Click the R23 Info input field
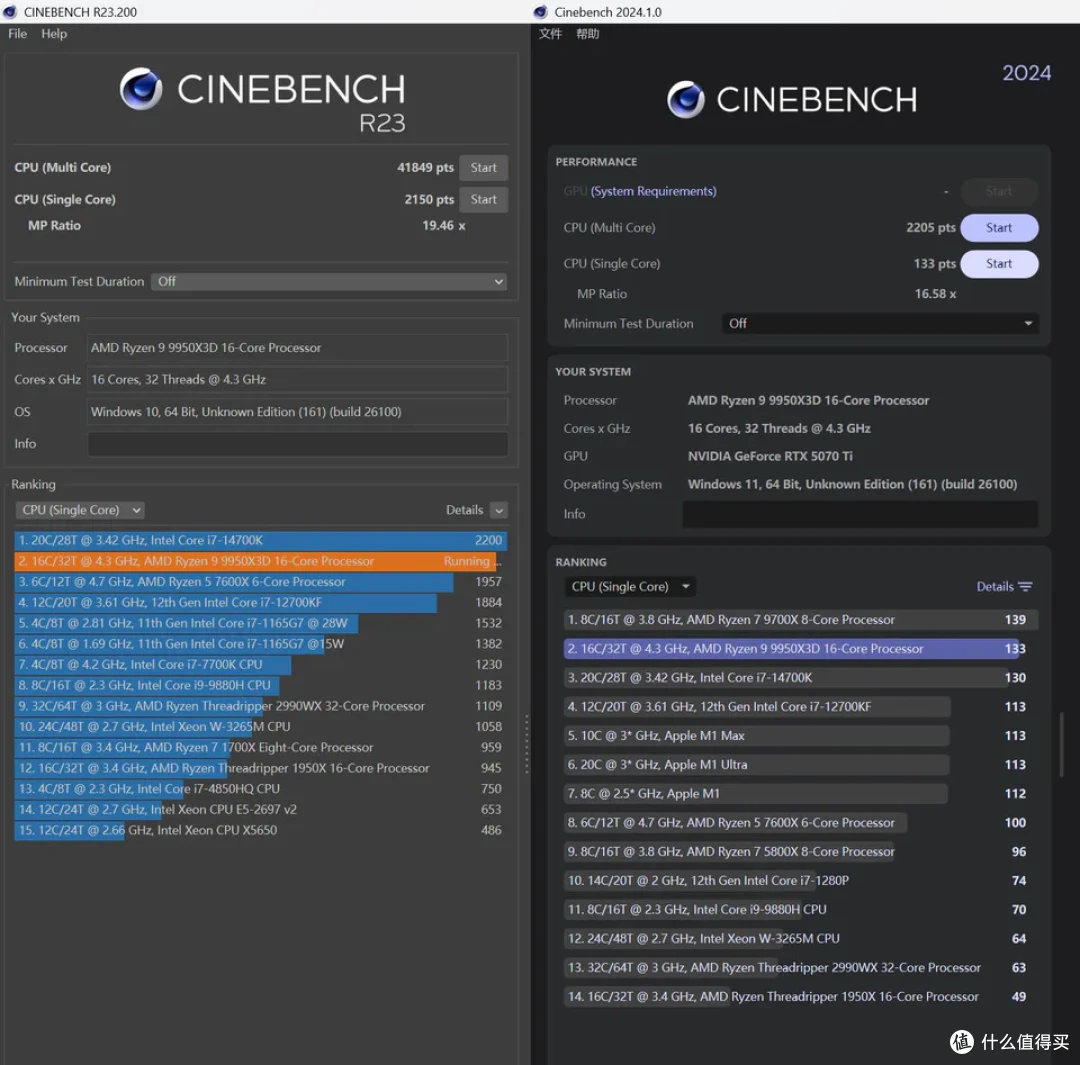Image resolution: width=1080 pixels, height=1065 pixels. point(298,444)
